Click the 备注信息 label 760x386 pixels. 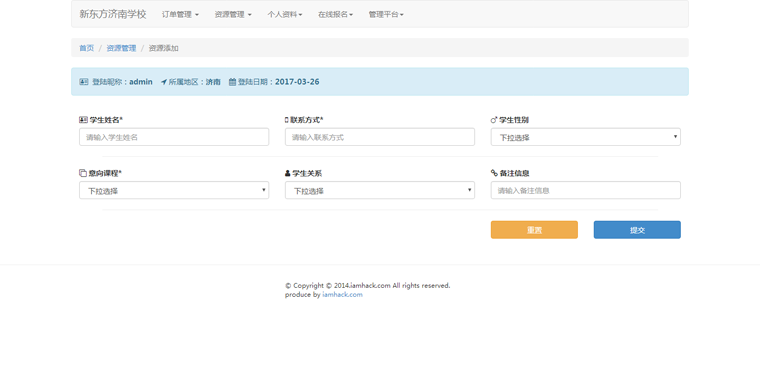[x=515, y=173]
